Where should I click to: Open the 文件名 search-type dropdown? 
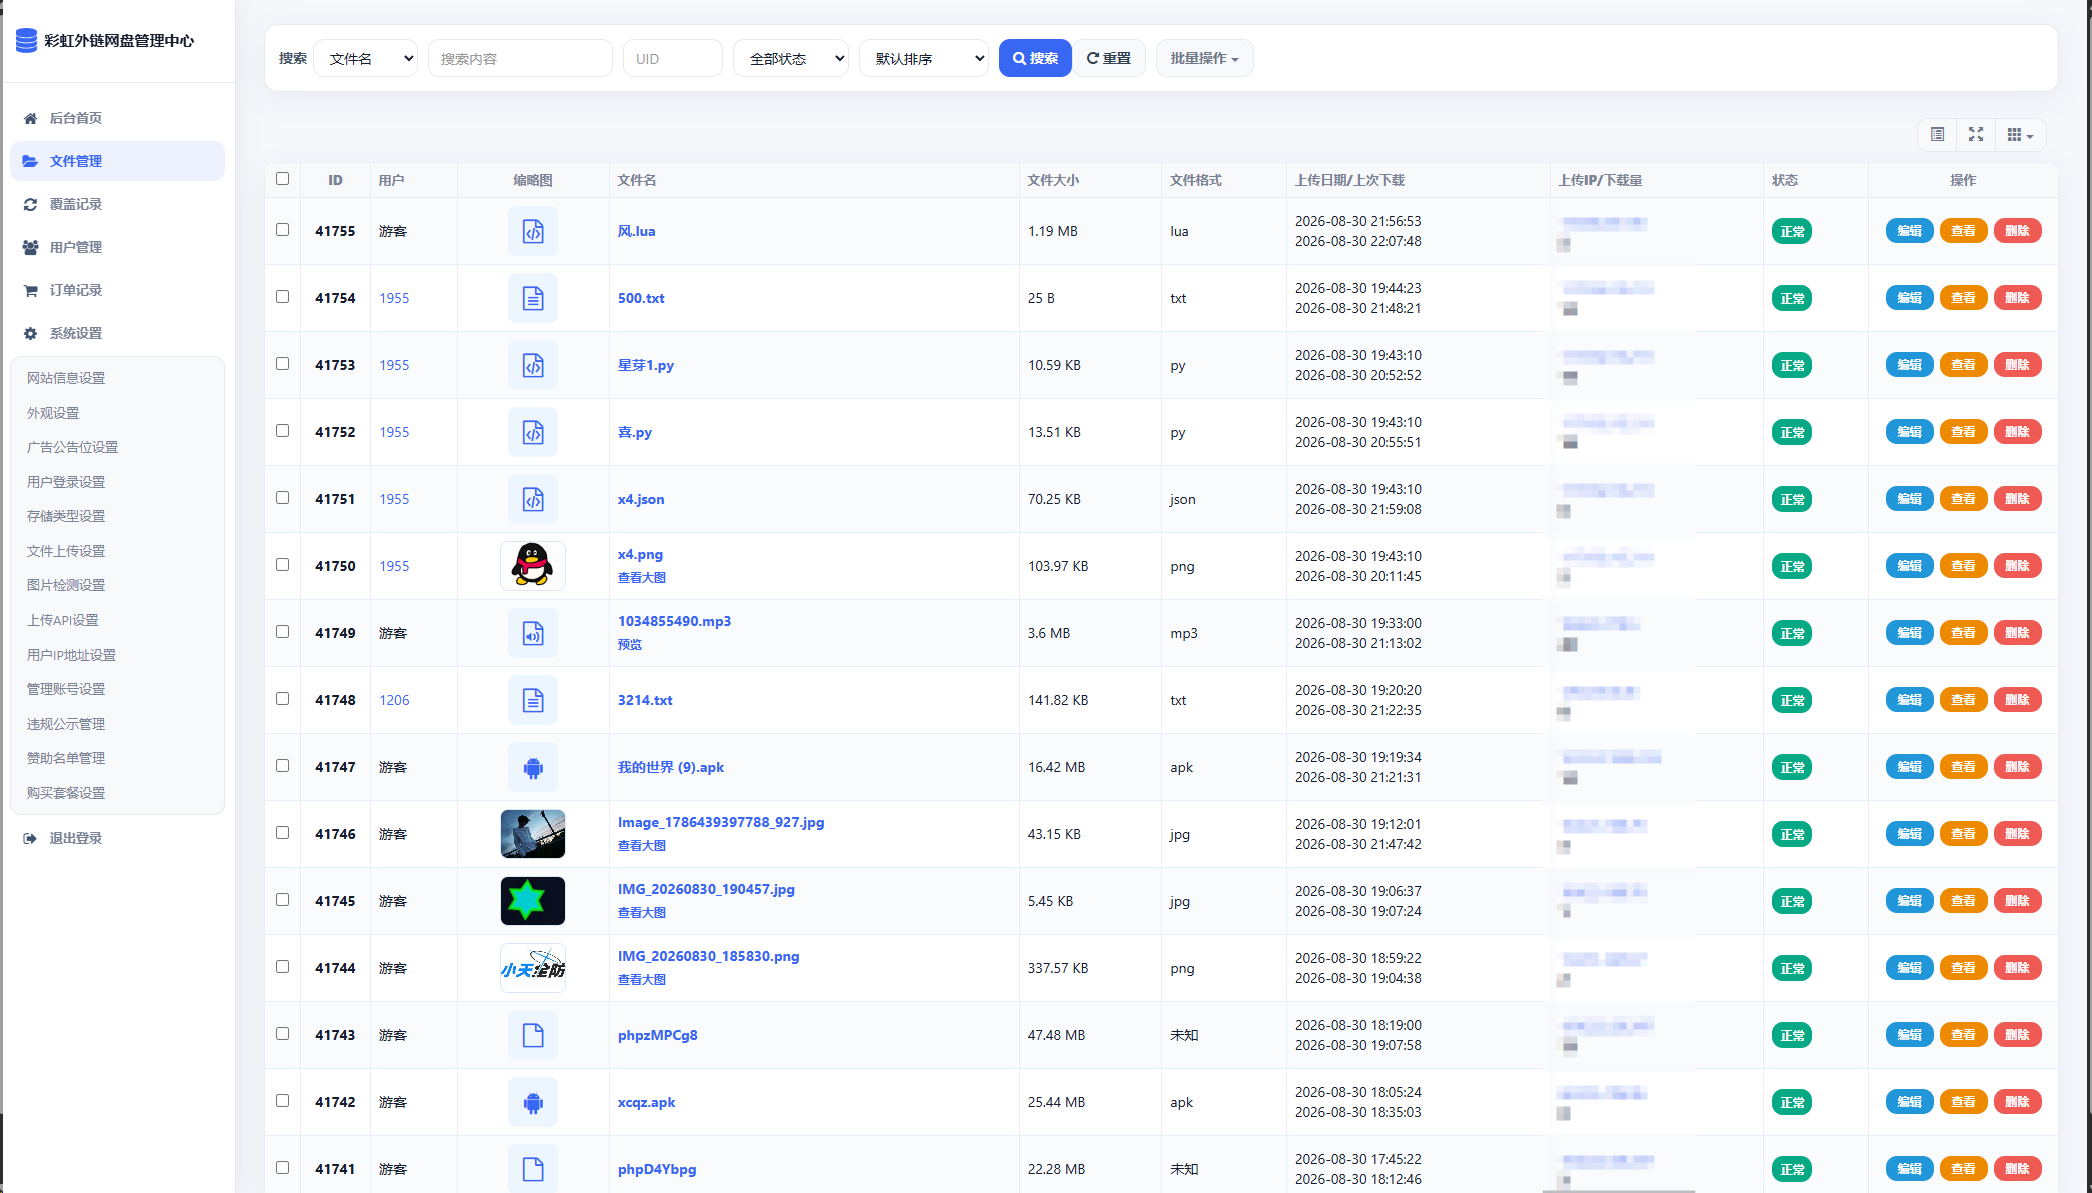[366, 58]
